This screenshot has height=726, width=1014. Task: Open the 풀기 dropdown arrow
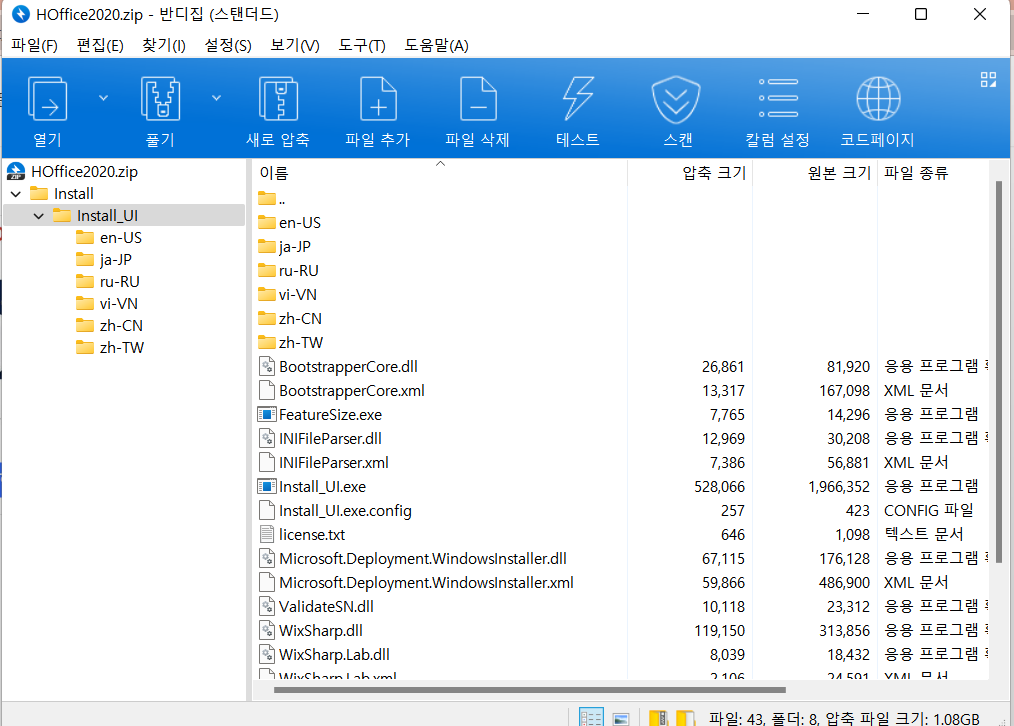[217, 98]
